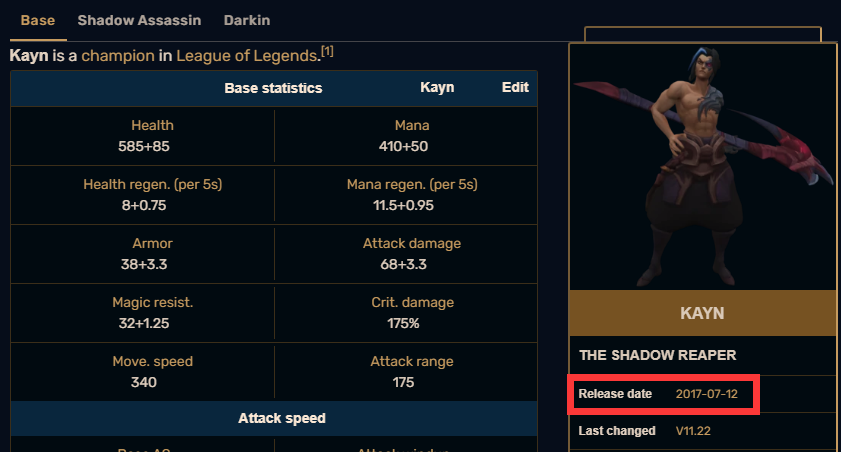The height and width of the screenshot is (452, 841).
Task: Open the V11.22 patch link
Action: (x=693, y=431)
